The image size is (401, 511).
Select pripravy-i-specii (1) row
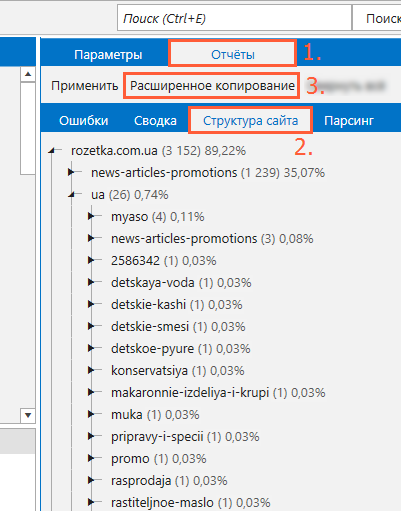tap(185, 437)
